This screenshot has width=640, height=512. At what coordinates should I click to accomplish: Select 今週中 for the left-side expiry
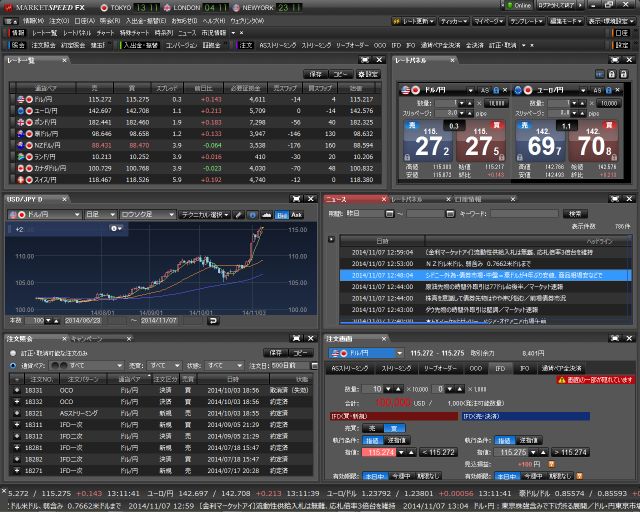click(x=400, y=476)
